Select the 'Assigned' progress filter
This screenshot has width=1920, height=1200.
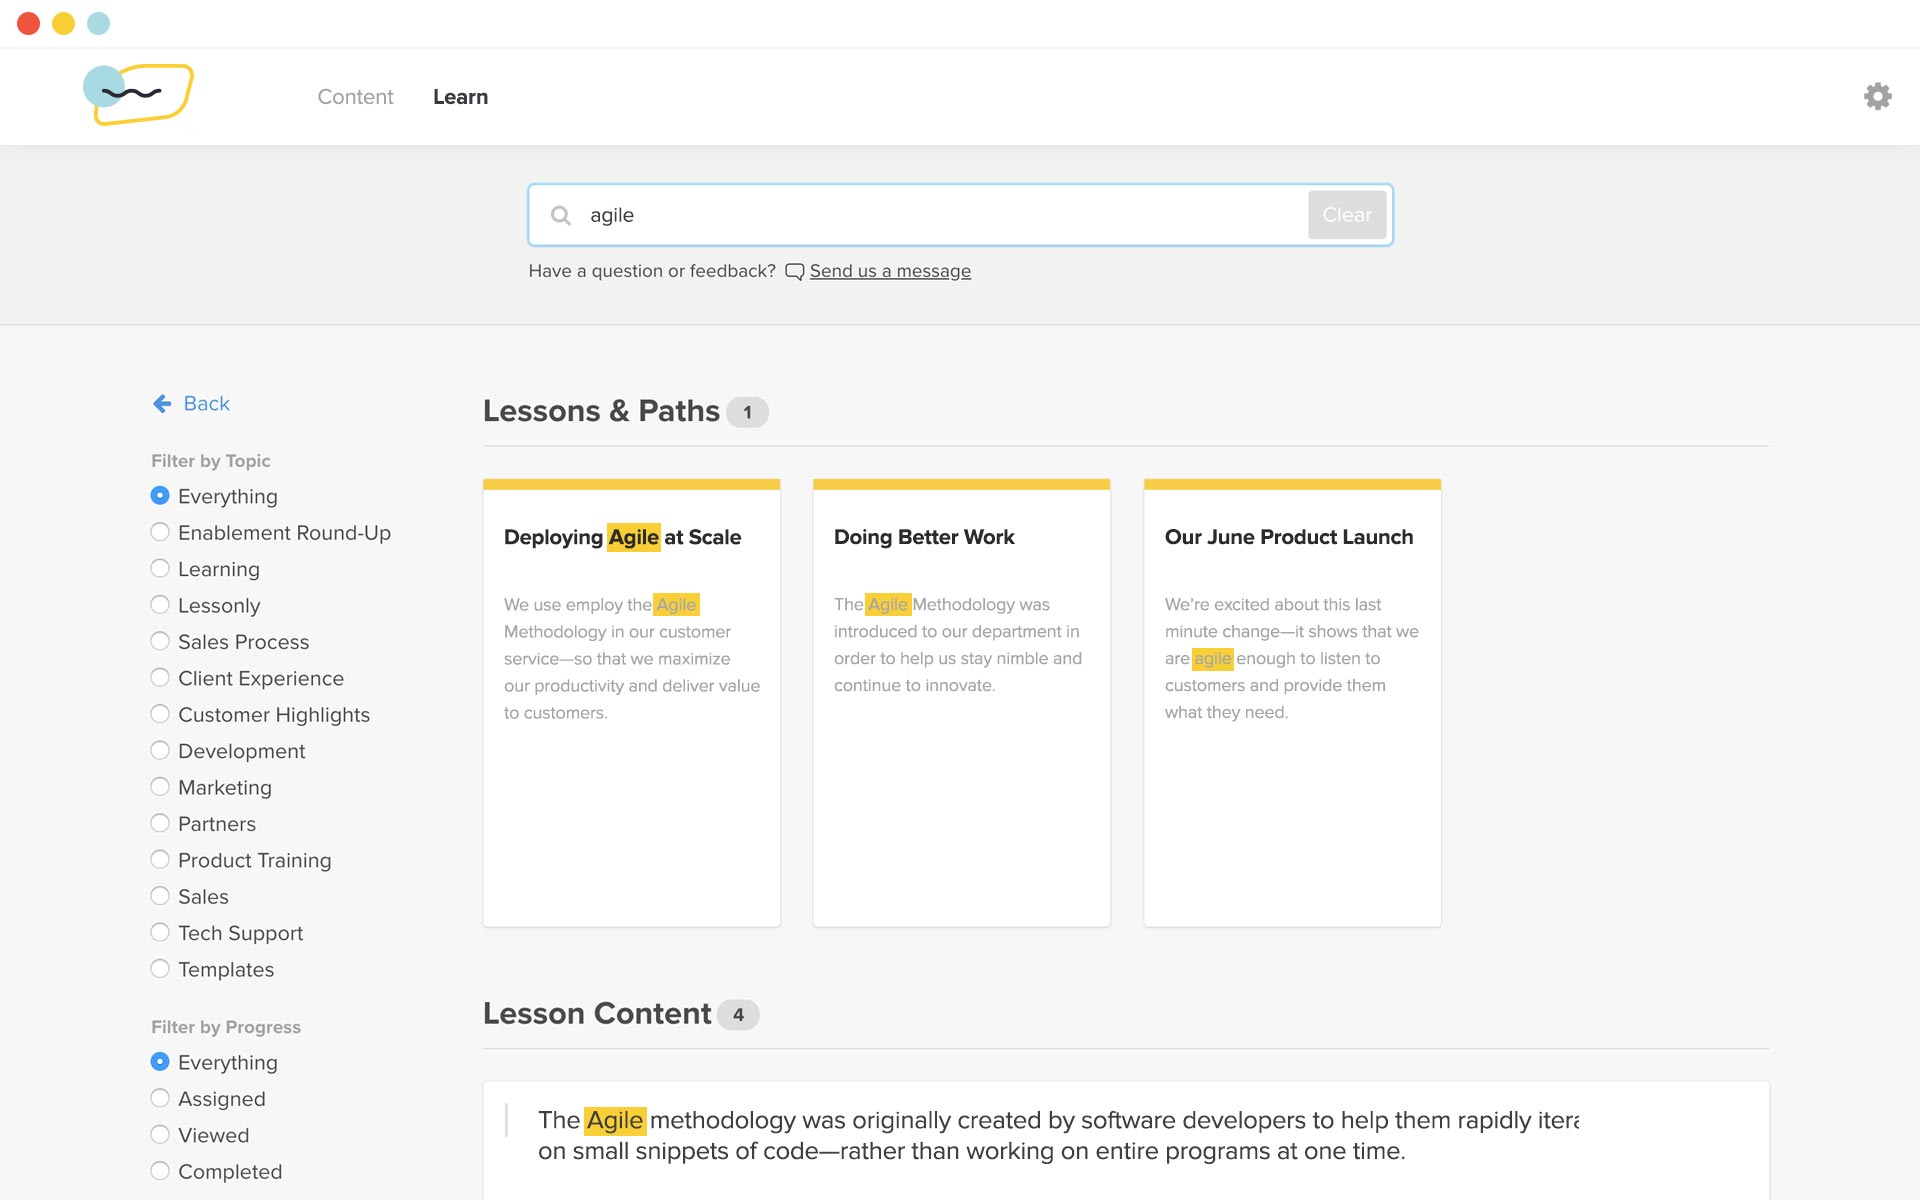click(x=160, y=1098)
